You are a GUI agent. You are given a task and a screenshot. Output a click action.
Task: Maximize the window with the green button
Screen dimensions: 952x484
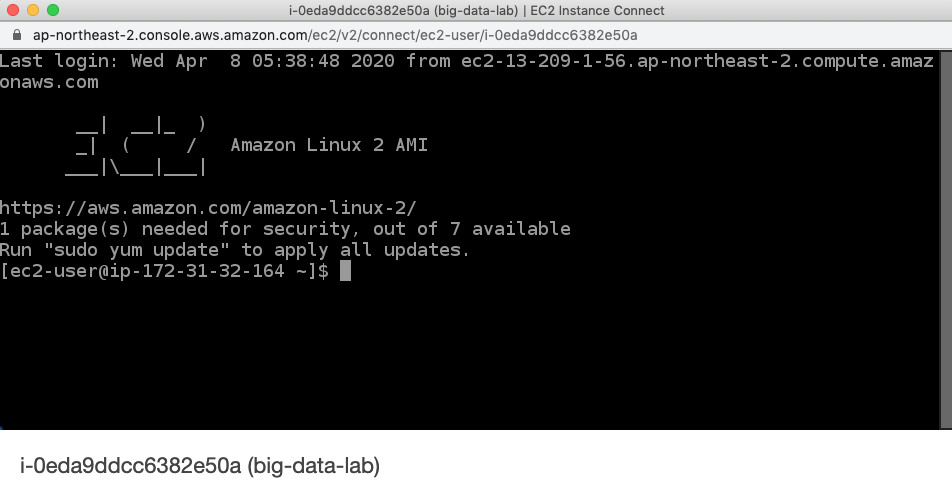pyautogui.click(x=52, y=11)
